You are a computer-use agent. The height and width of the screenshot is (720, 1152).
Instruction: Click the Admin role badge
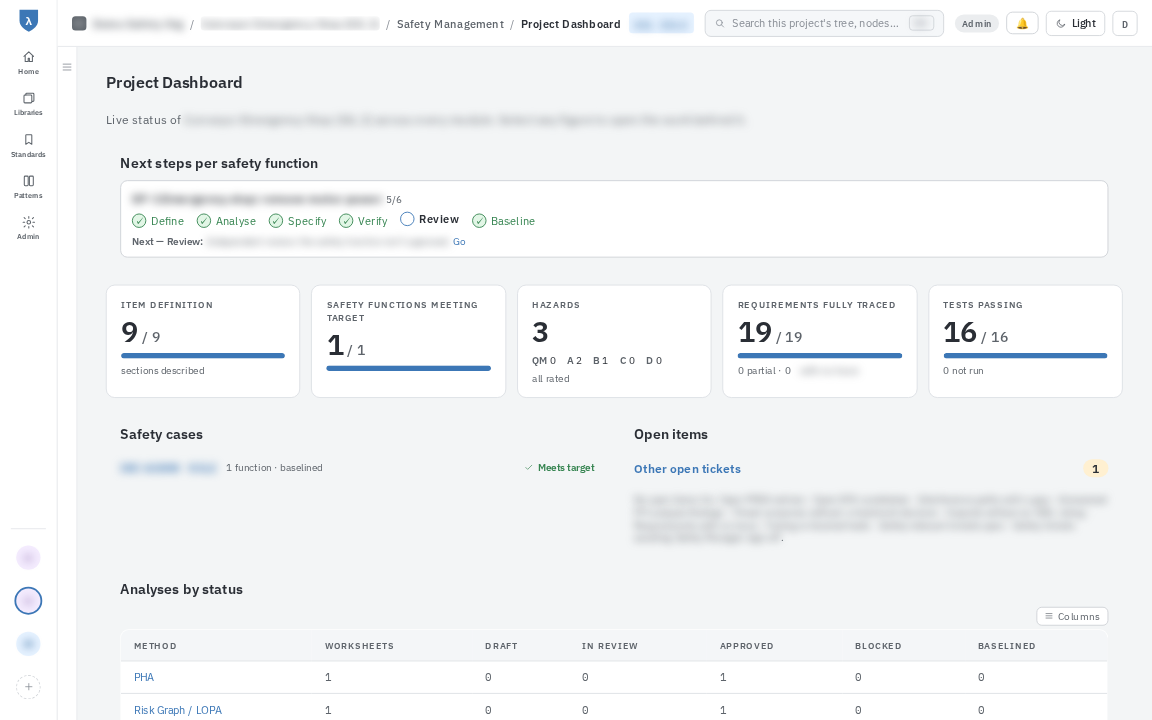point(976,24)
